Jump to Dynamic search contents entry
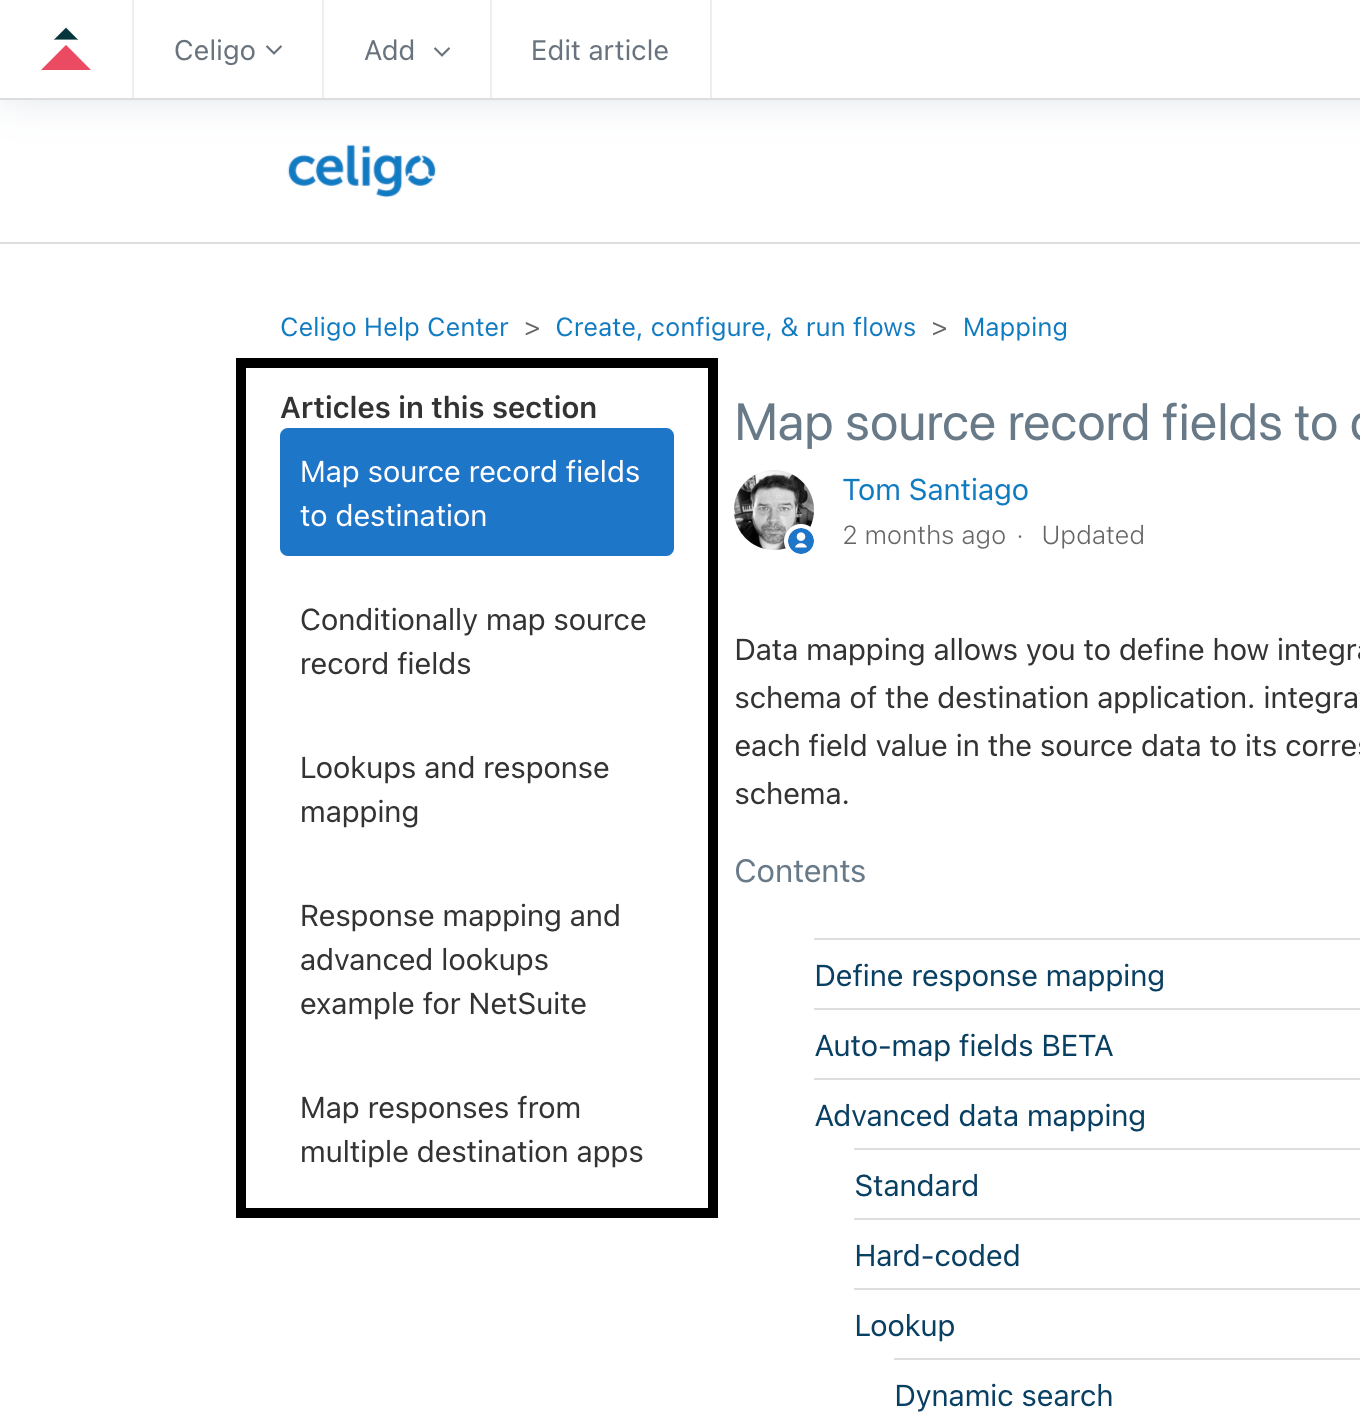 [x=1003, y=1395]
